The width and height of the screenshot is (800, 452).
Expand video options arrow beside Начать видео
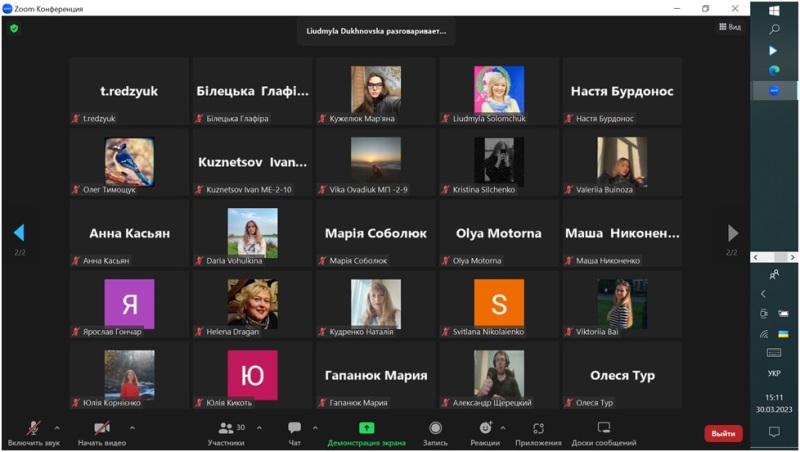tap(132, 428)
